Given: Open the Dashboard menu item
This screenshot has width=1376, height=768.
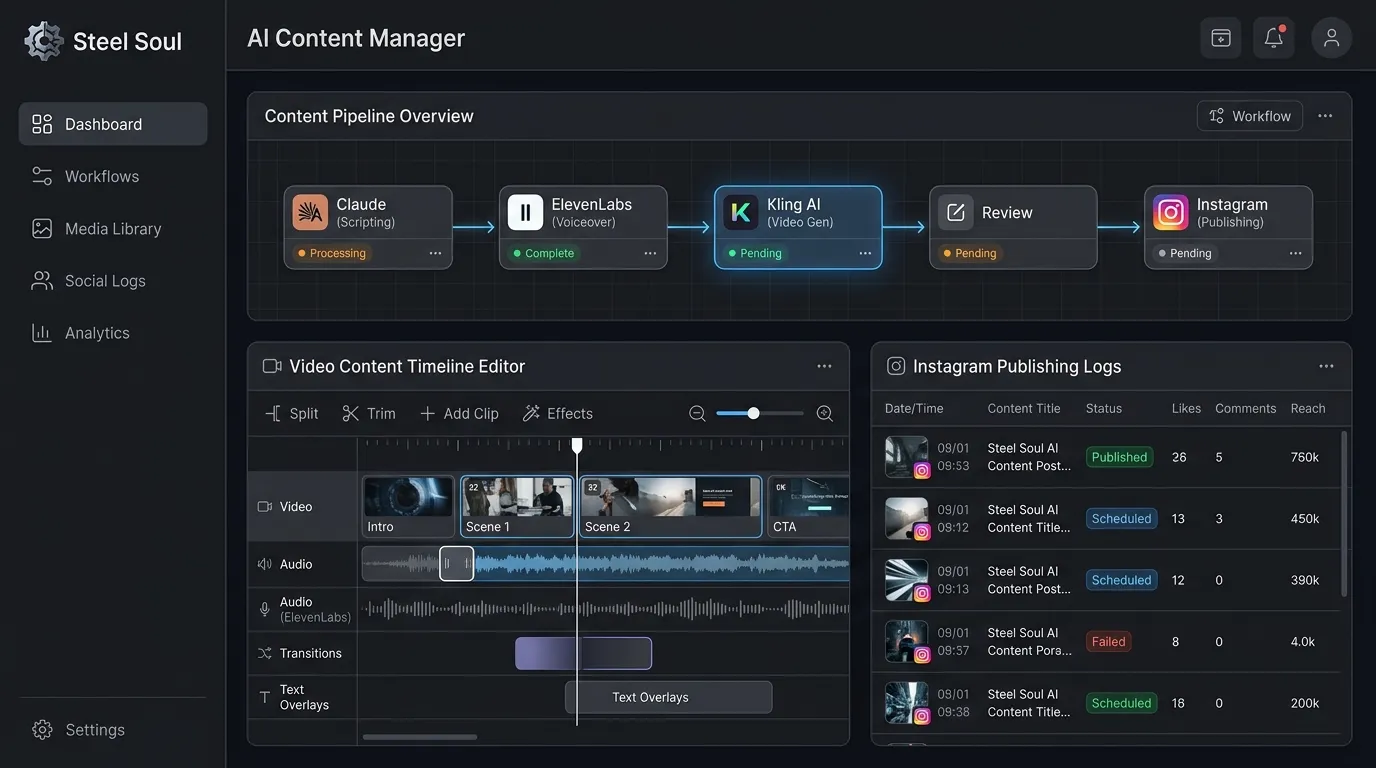Looking at the screenshot, I should pyautogui.click(x=113, y=124).
